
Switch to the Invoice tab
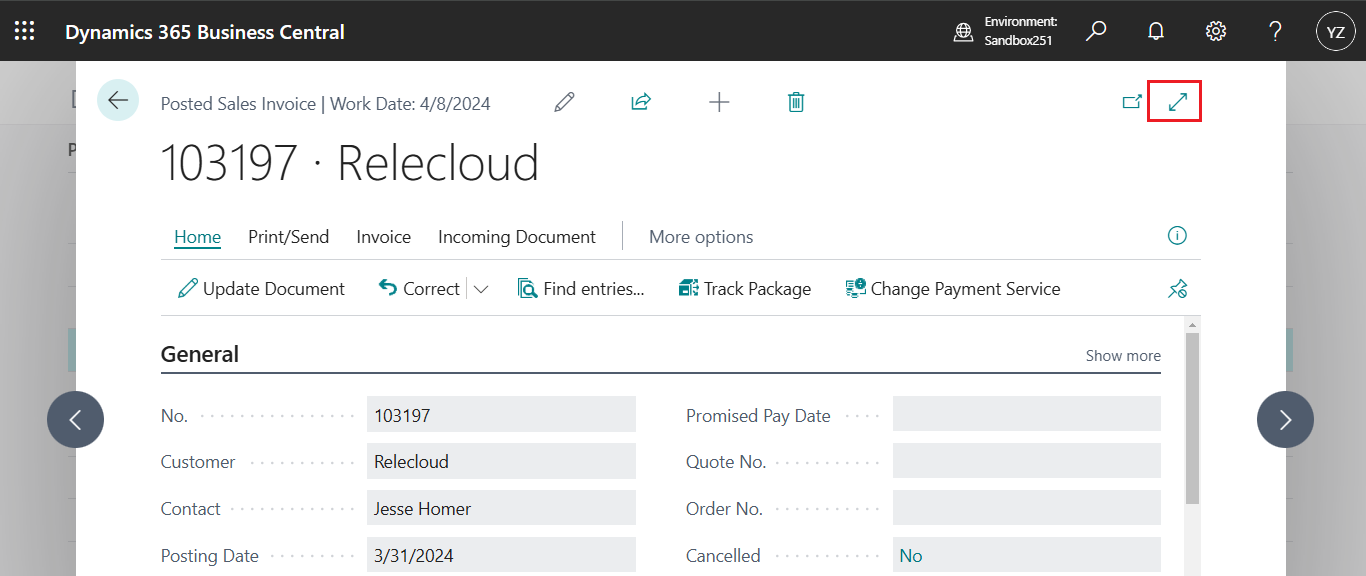pyautogui.click(x=383, y=236)
